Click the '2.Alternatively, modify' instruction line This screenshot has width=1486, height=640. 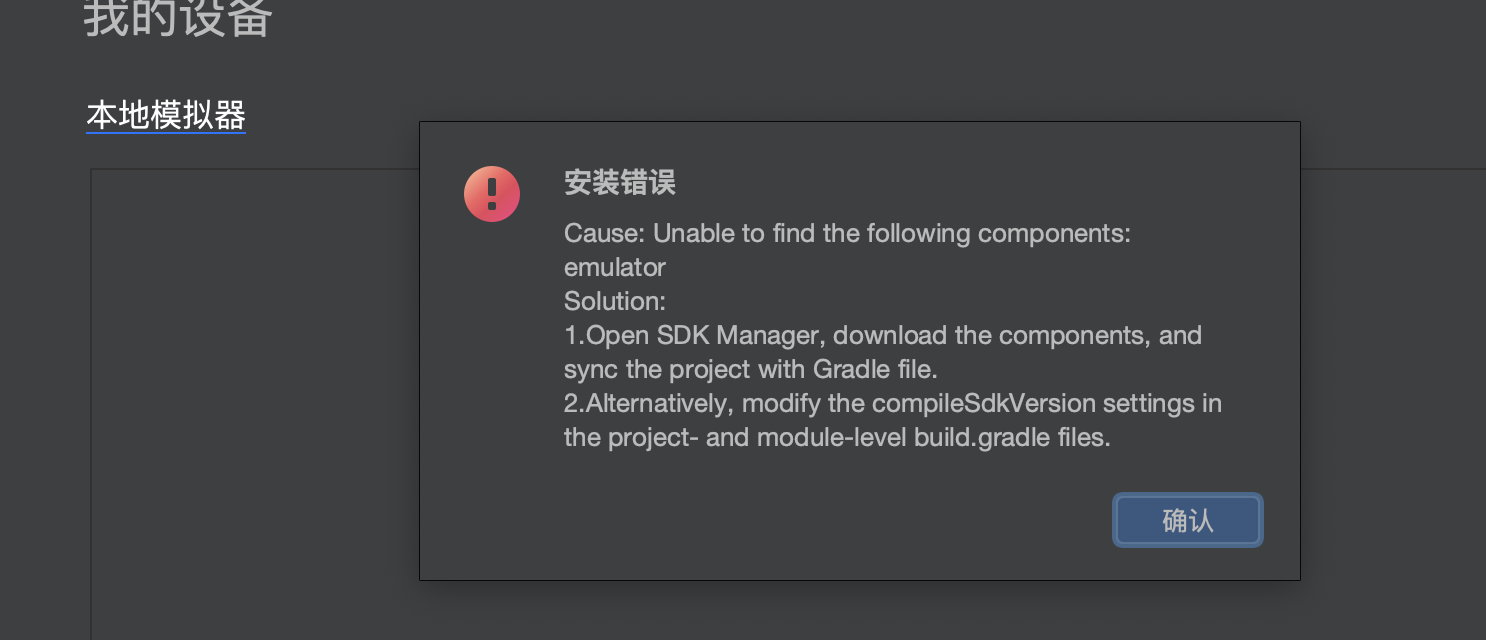point(893,403)
